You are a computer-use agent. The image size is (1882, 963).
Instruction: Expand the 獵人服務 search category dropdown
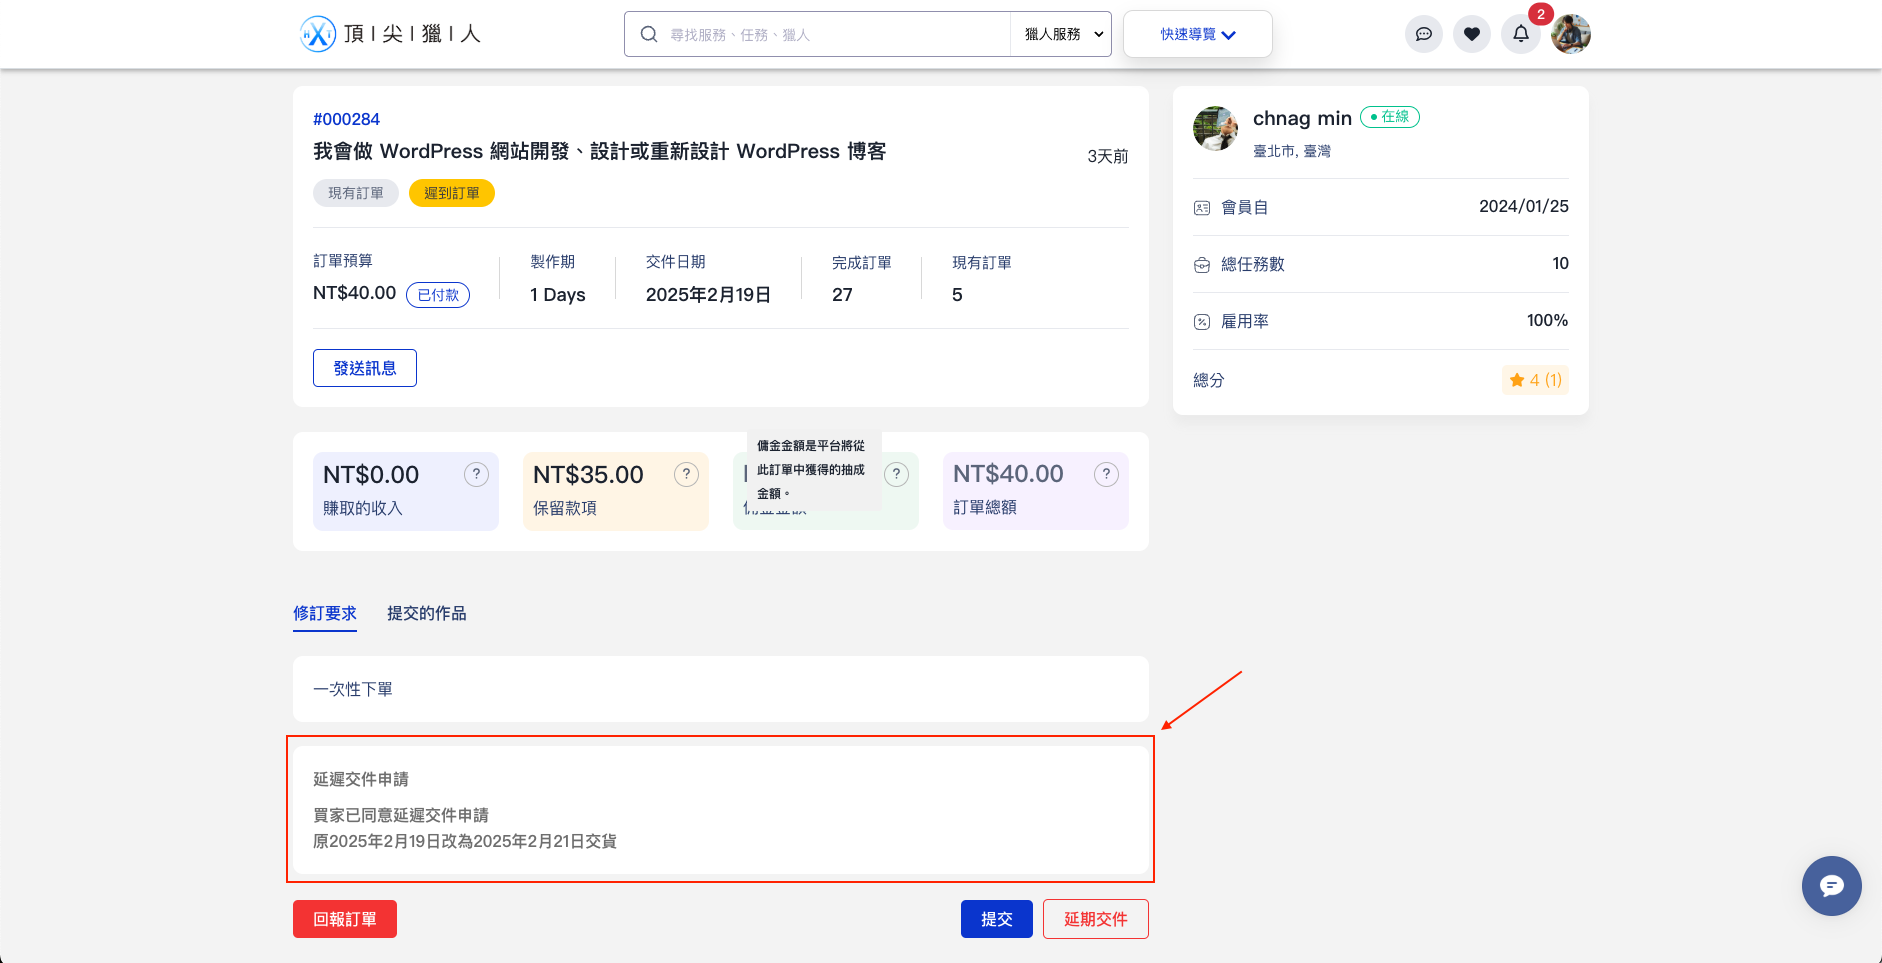1062,34
